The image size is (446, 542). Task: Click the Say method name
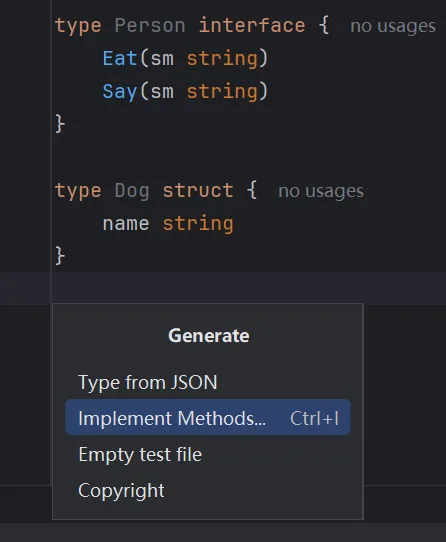pos(120,92)
